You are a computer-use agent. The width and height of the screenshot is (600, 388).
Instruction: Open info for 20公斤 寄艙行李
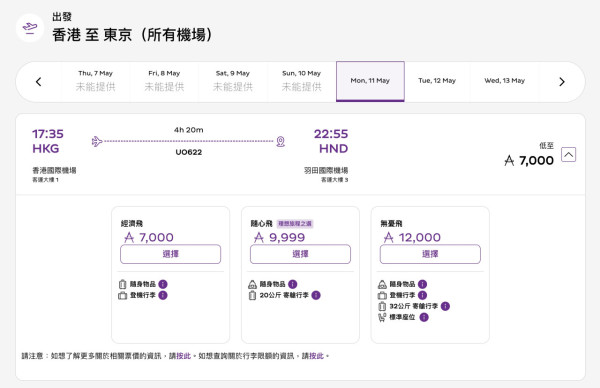(316, 295)
